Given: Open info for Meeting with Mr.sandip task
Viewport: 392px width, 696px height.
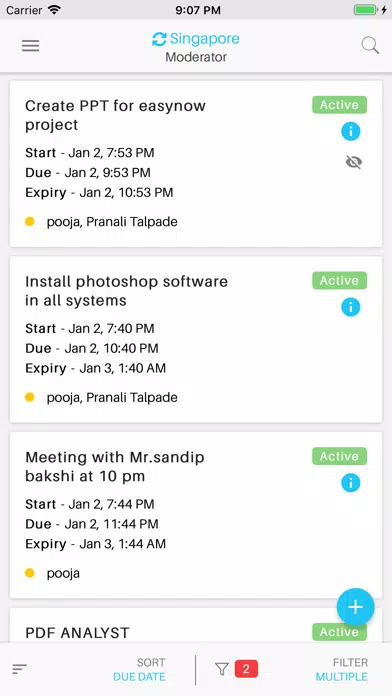Looking at the screenshot, I should (350, 483).
